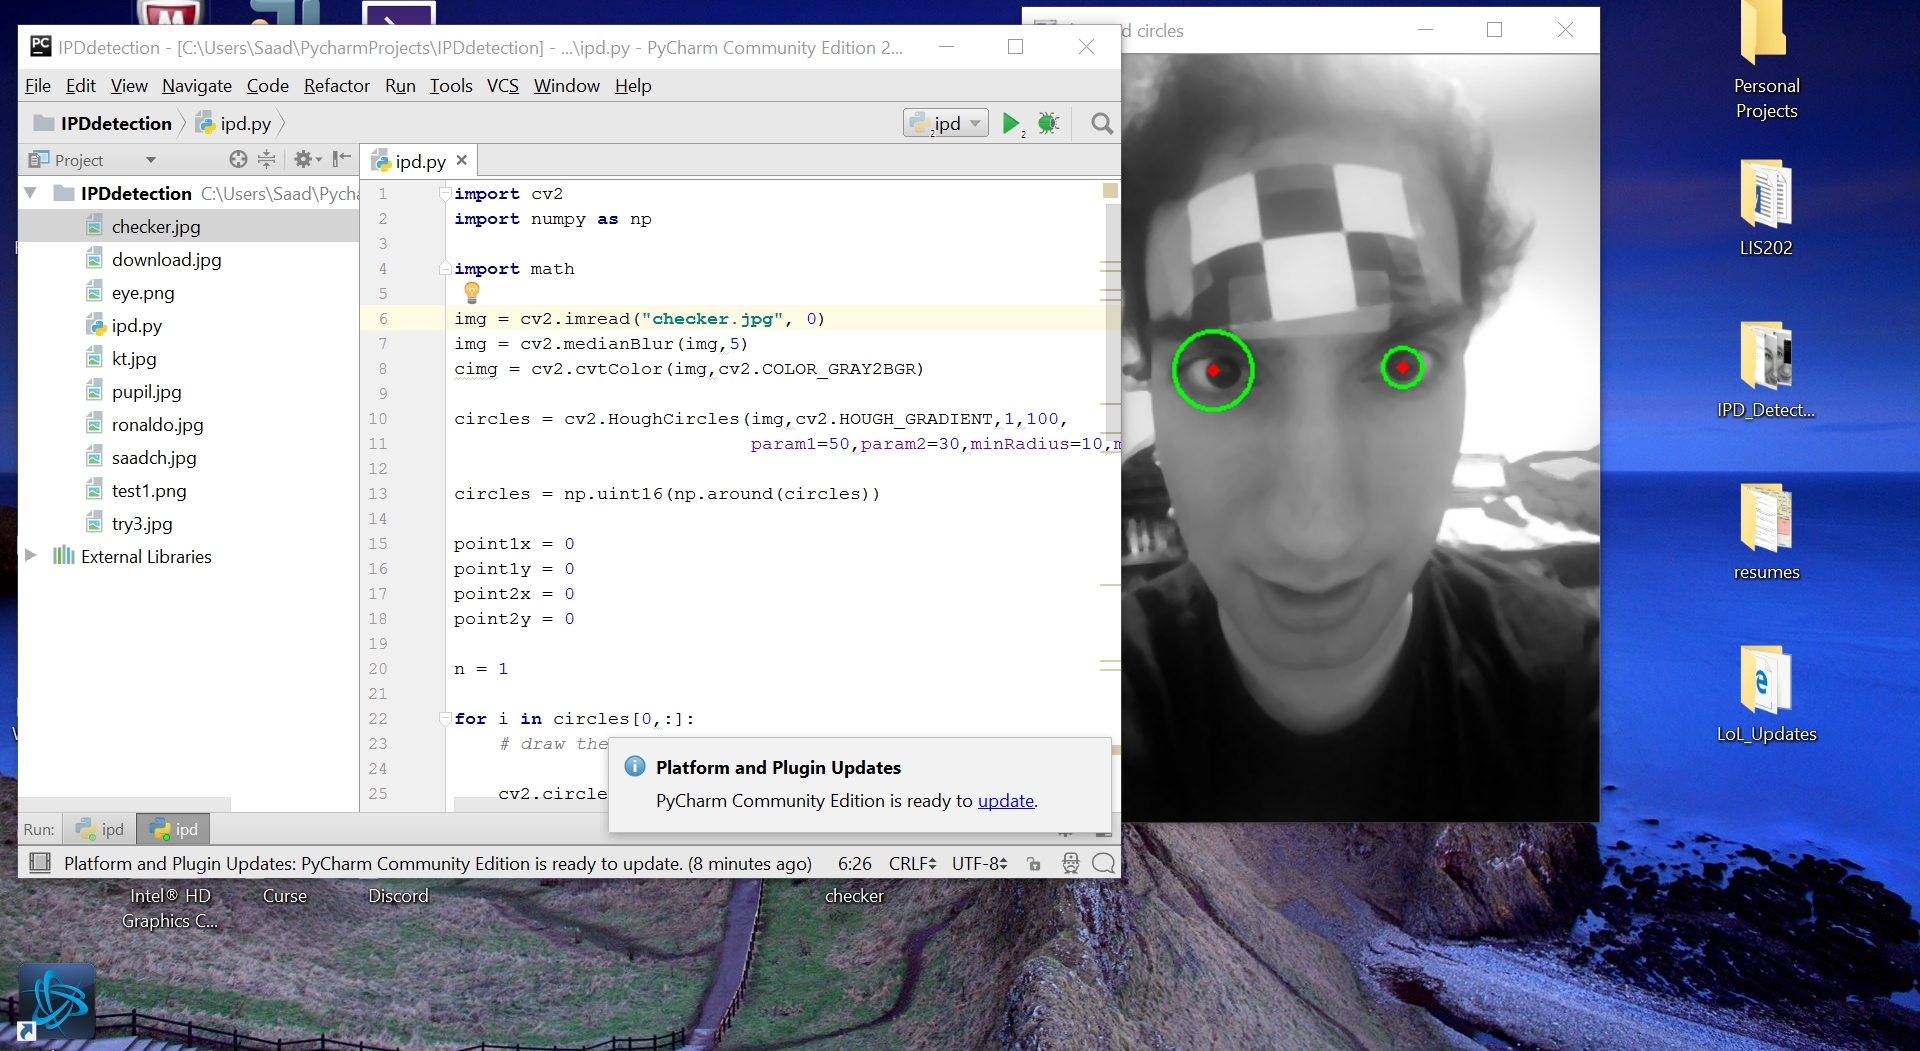
Task: Toggle tool window buttons in status bar corner
Action: 40,863
